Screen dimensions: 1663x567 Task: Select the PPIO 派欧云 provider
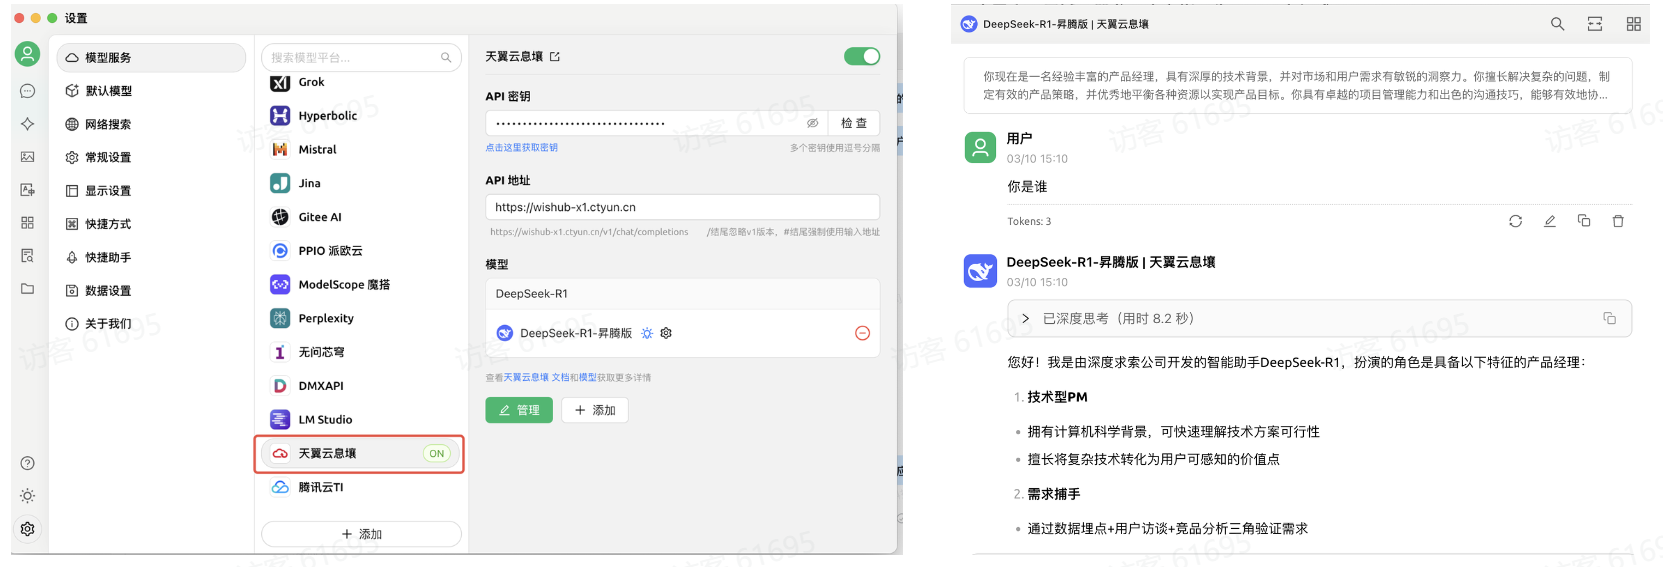tap(361, 251)
